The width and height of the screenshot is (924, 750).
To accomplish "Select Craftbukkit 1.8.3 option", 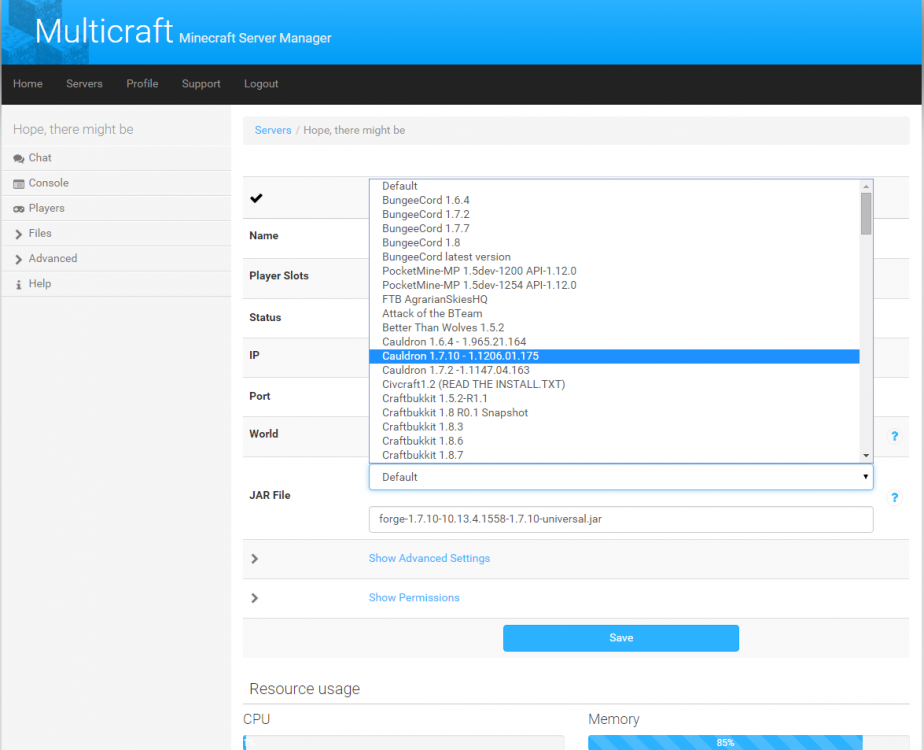I will [x=614, y=427].
